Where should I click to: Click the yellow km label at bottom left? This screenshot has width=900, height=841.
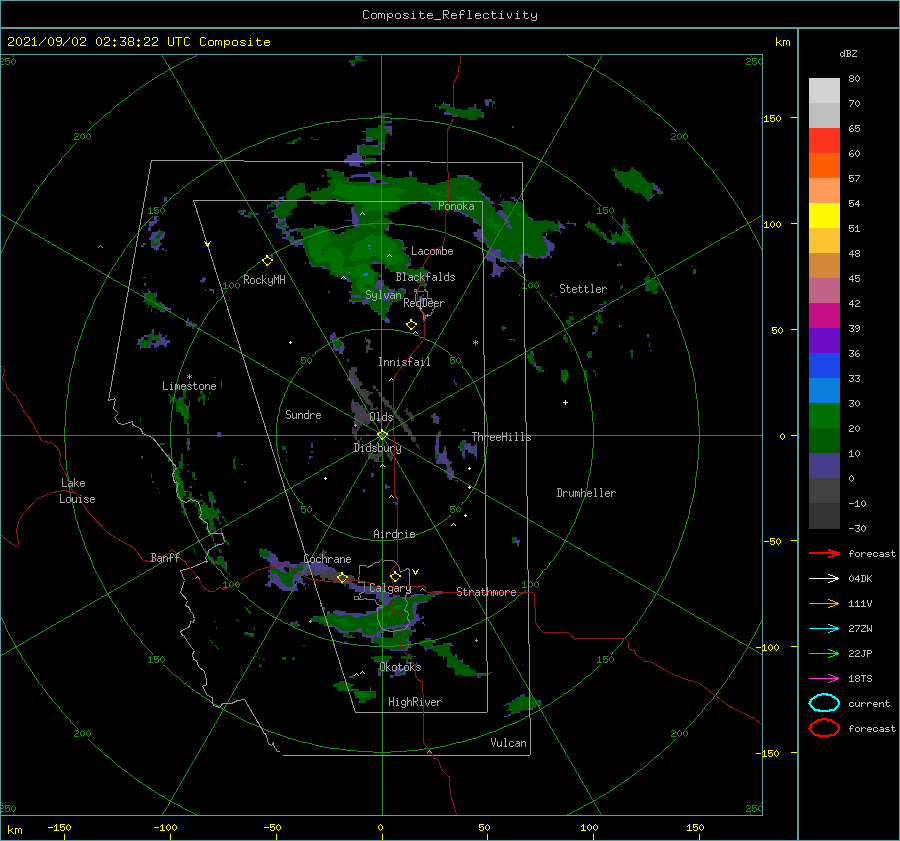coord(15,830)
